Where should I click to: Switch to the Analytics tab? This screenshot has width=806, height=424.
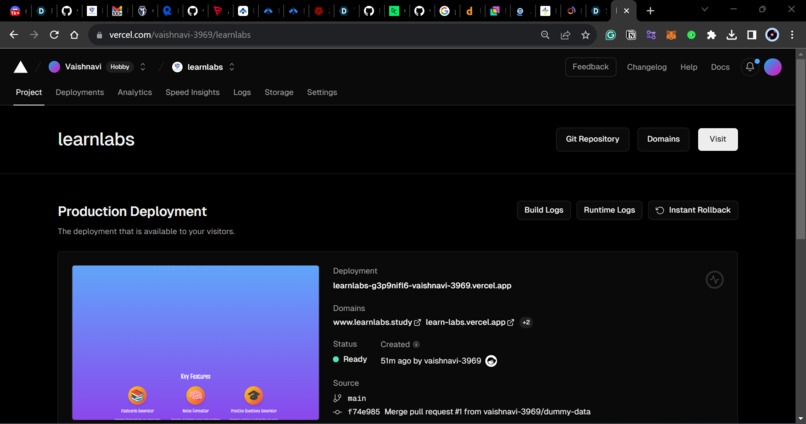tap(135, 93)
